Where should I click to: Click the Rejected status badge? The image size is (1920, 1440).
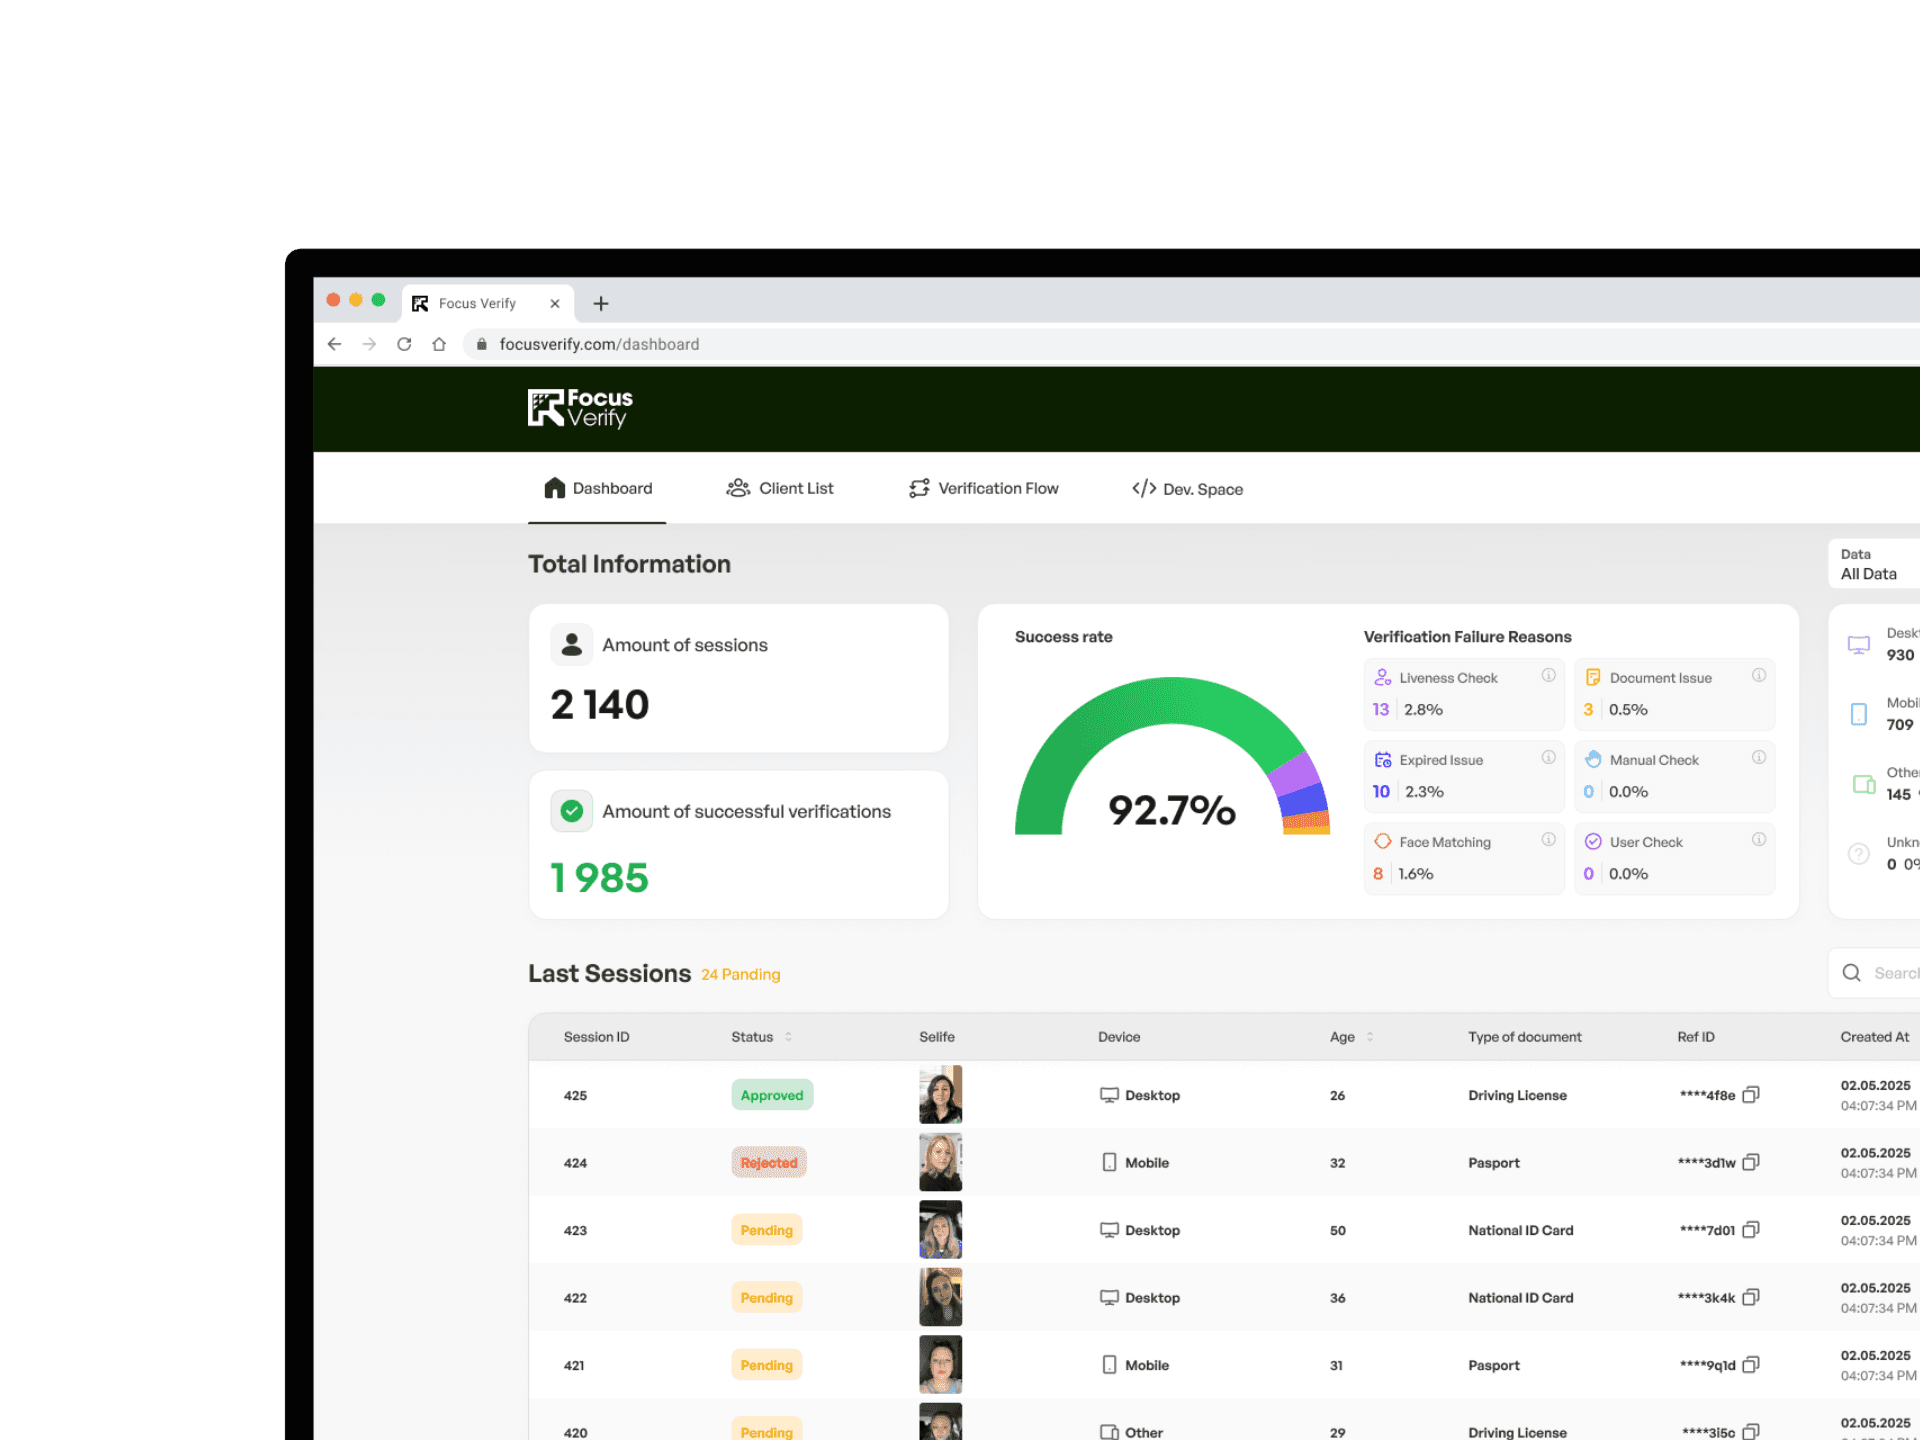(x=768, y=1162)
